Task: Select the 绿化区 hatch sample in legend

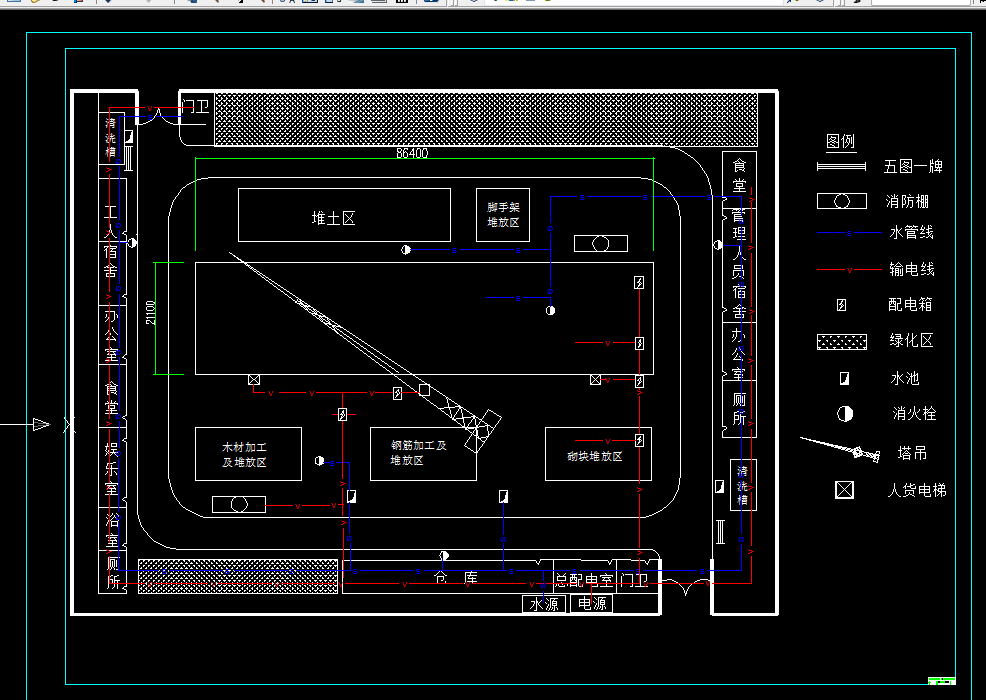Action: click(x=842, y=342)
